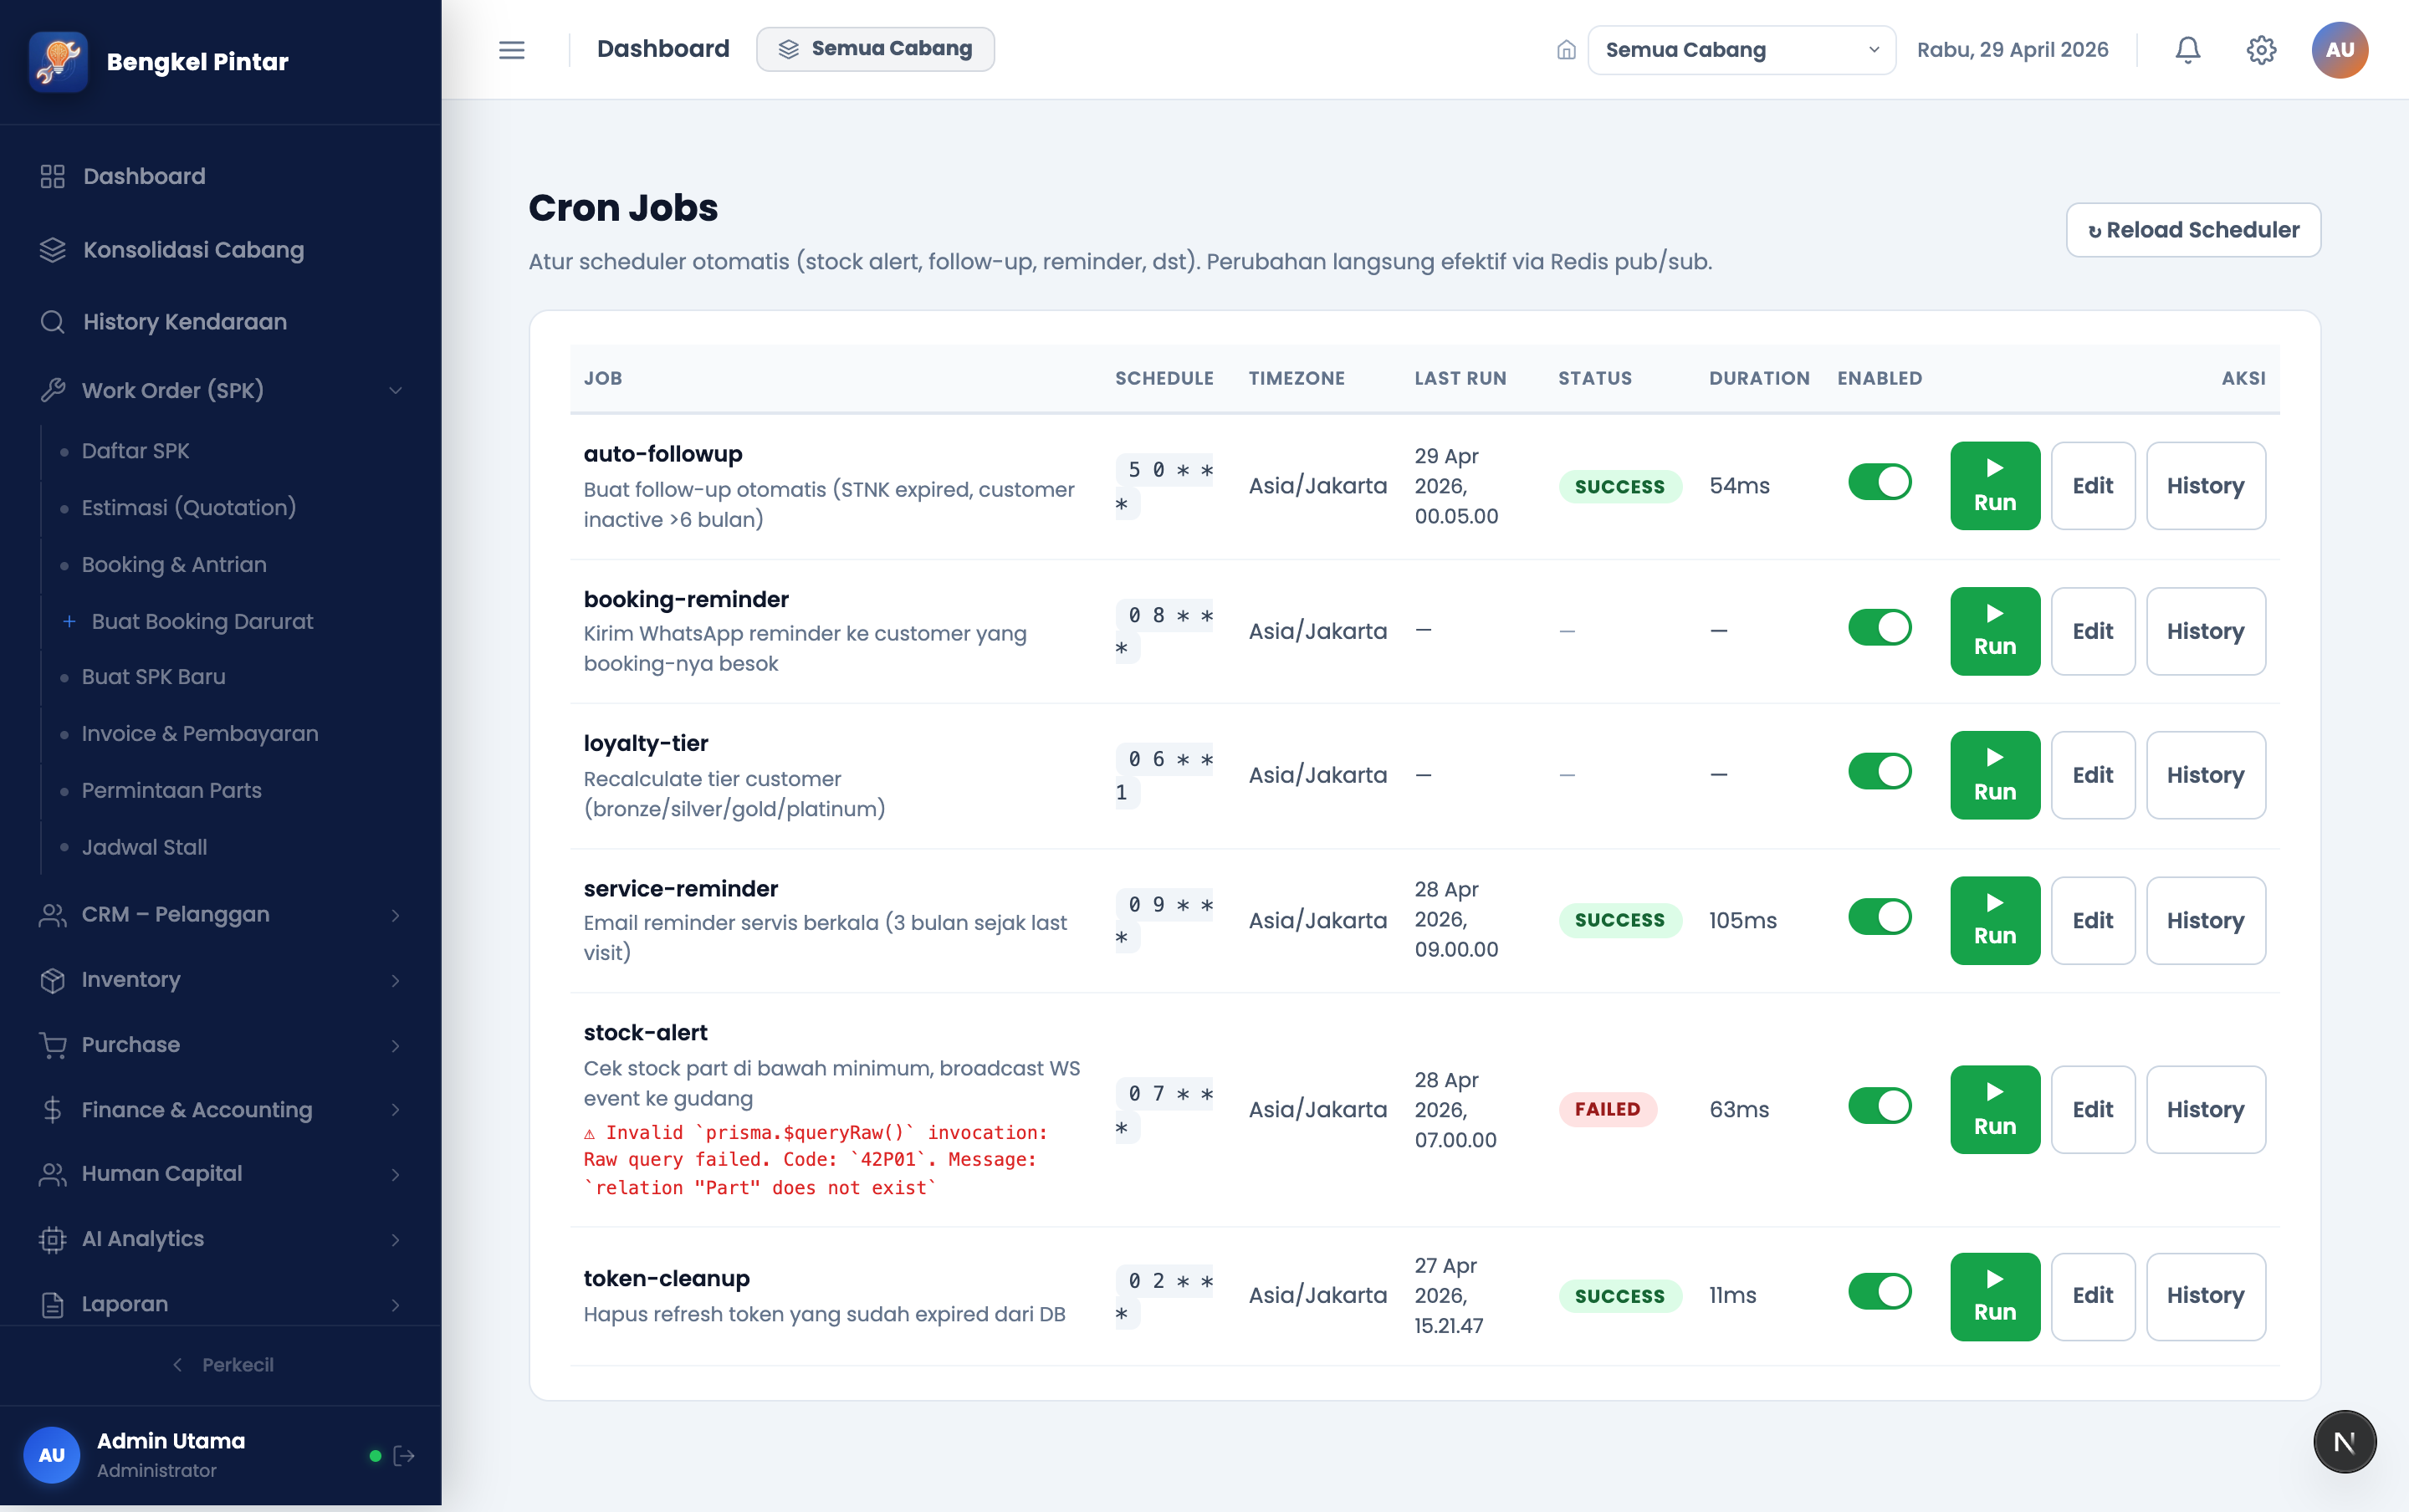Image resolution: width=2409 pixels, height=1512 pixels.
Task: Click the FAILED status badge
Action: tap(1607, 1109)
